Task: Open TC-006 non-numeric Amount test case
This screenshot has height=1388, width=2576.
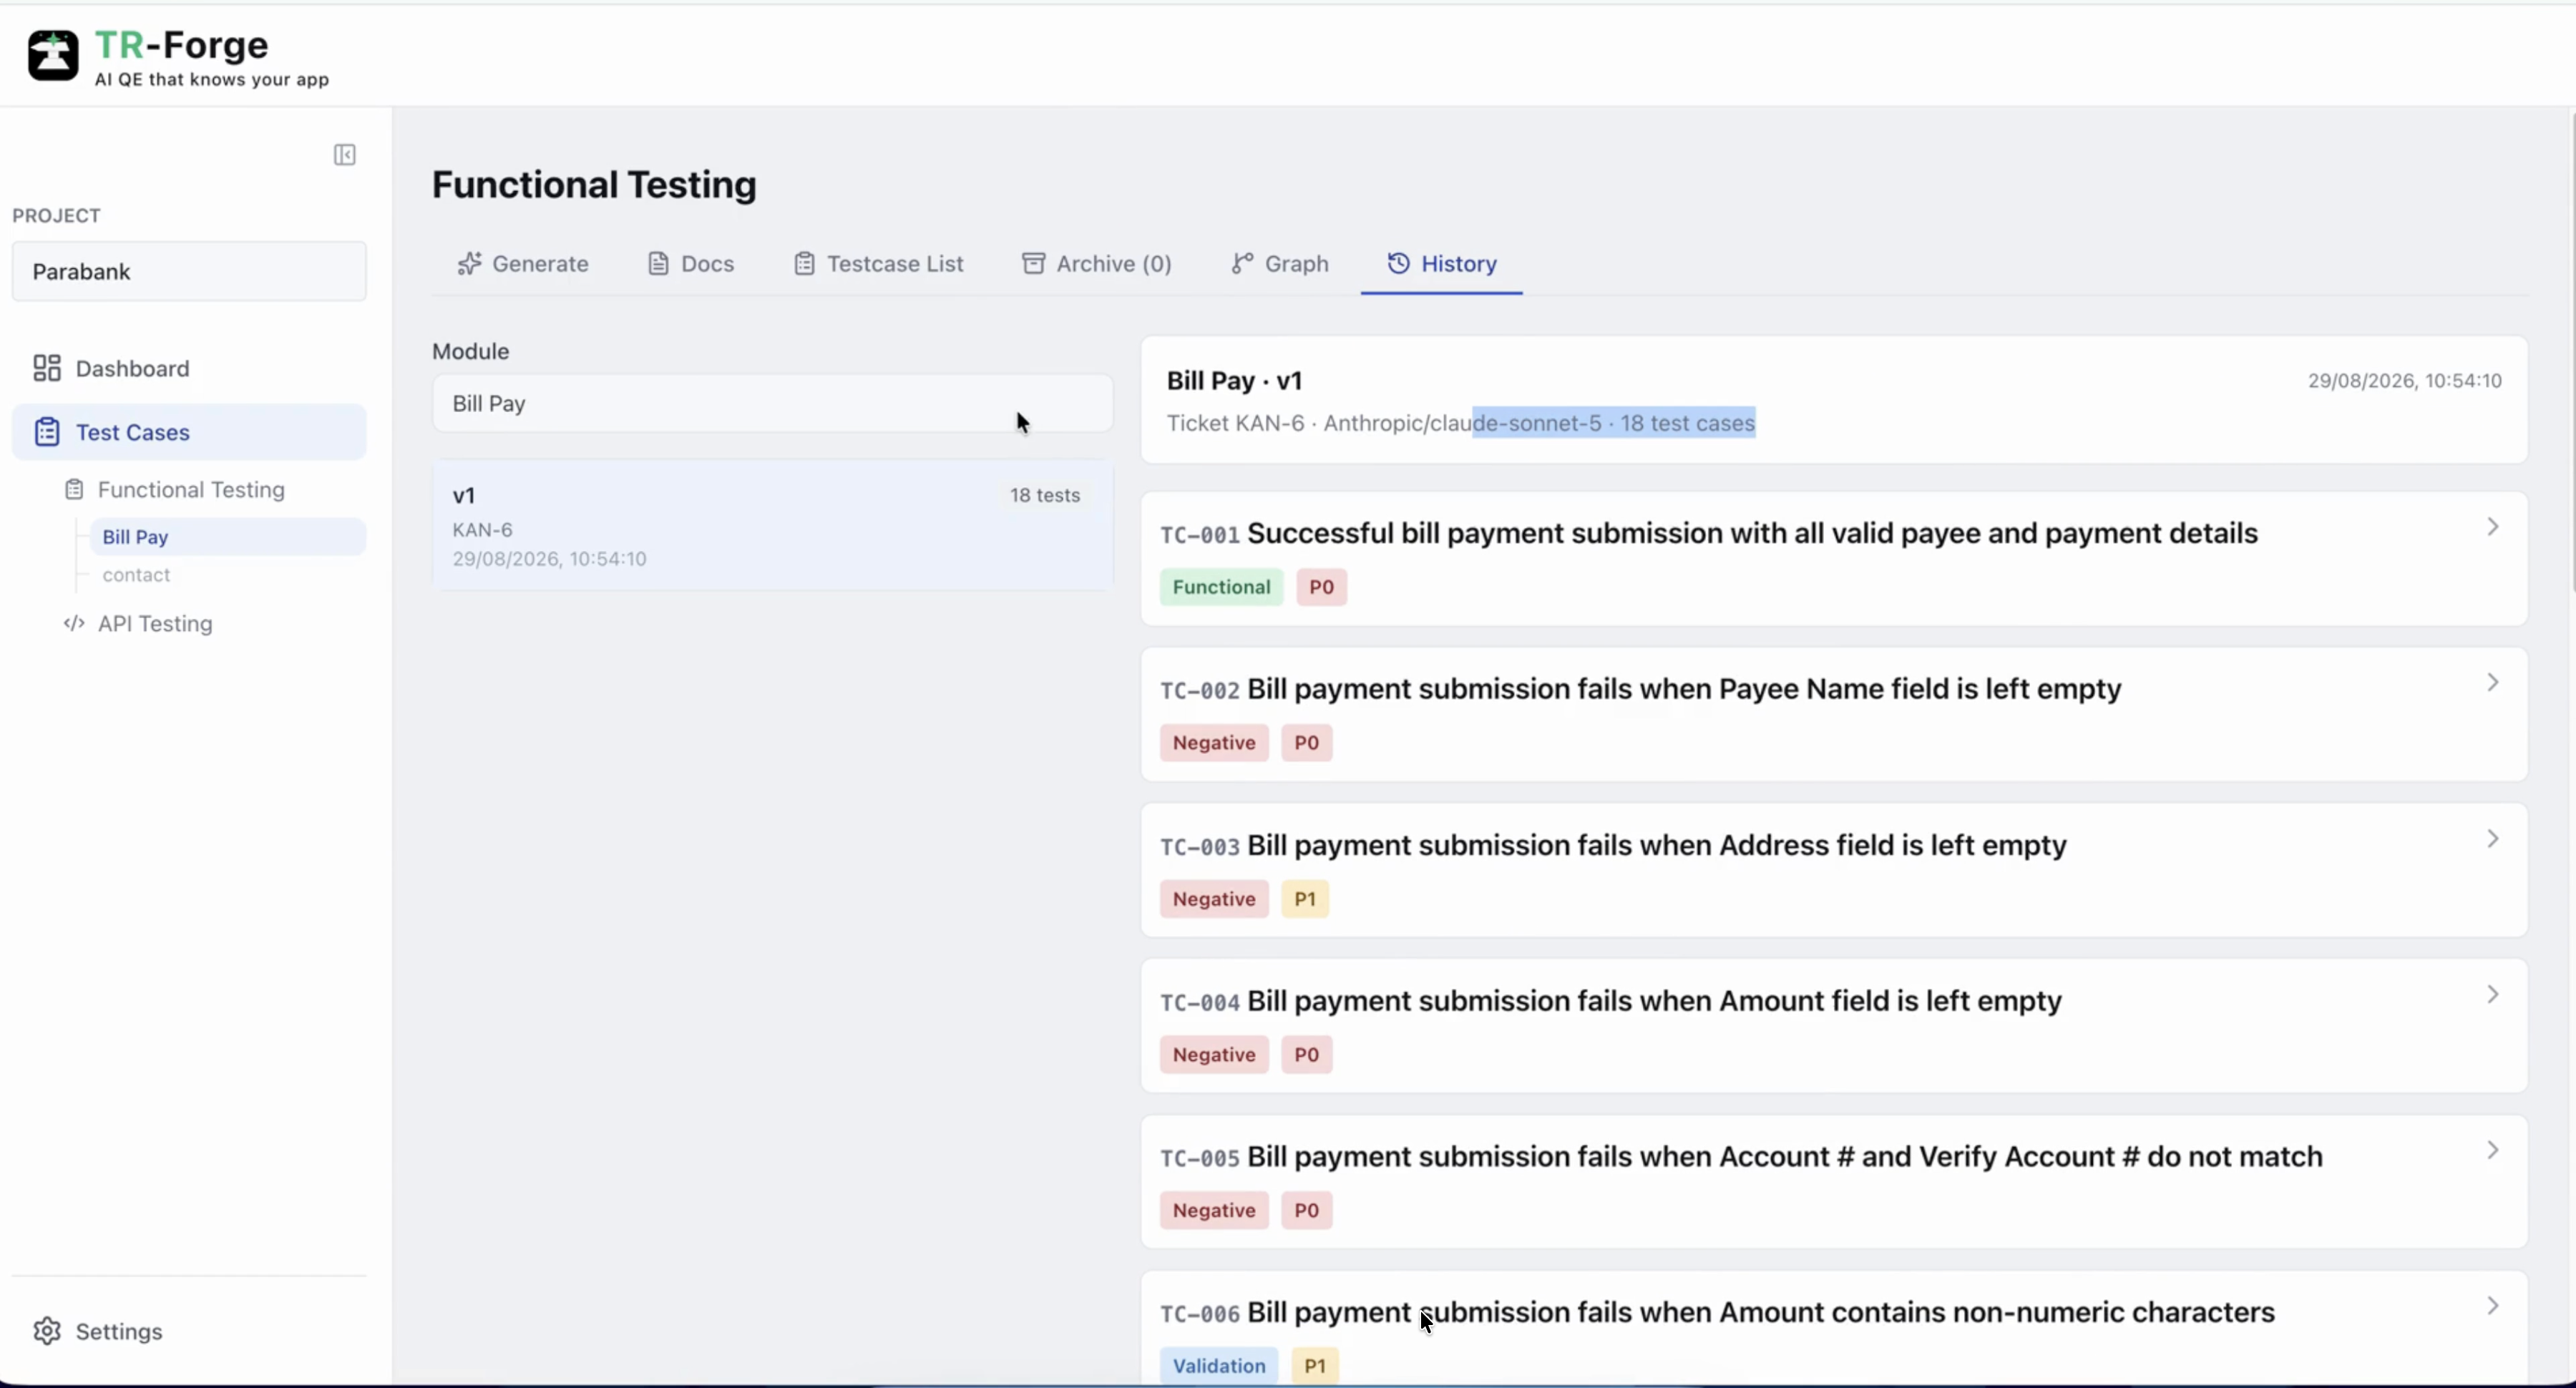Action: tap(1834, 1329)
